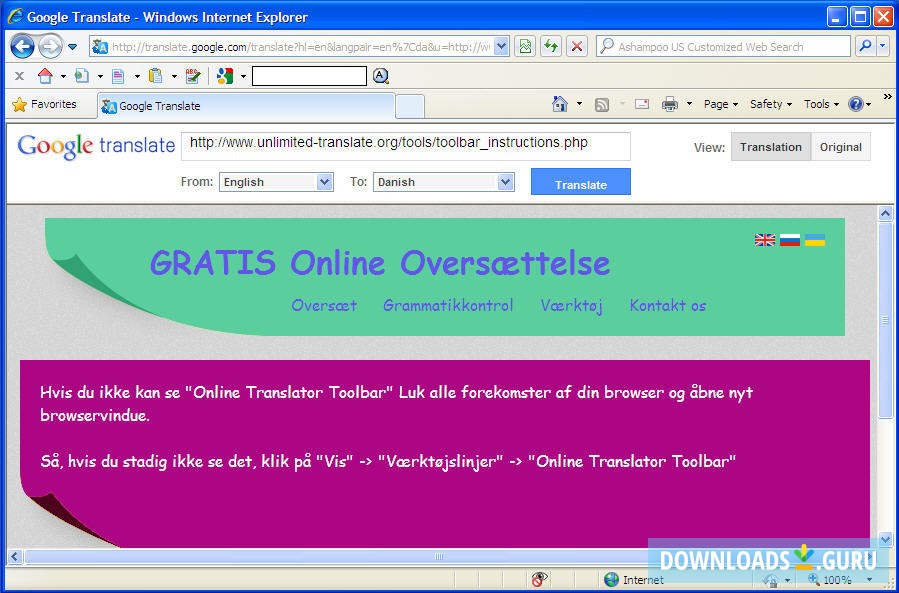
Task: Click the Google translate logo
Action: pyautogui.click(x=96, y=146)
